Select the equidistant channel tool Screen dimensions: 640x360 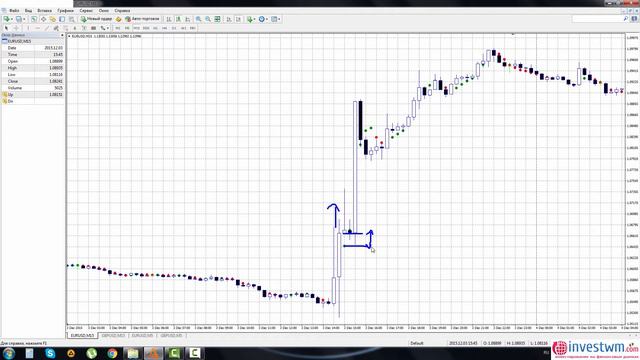tap(56, 28)
